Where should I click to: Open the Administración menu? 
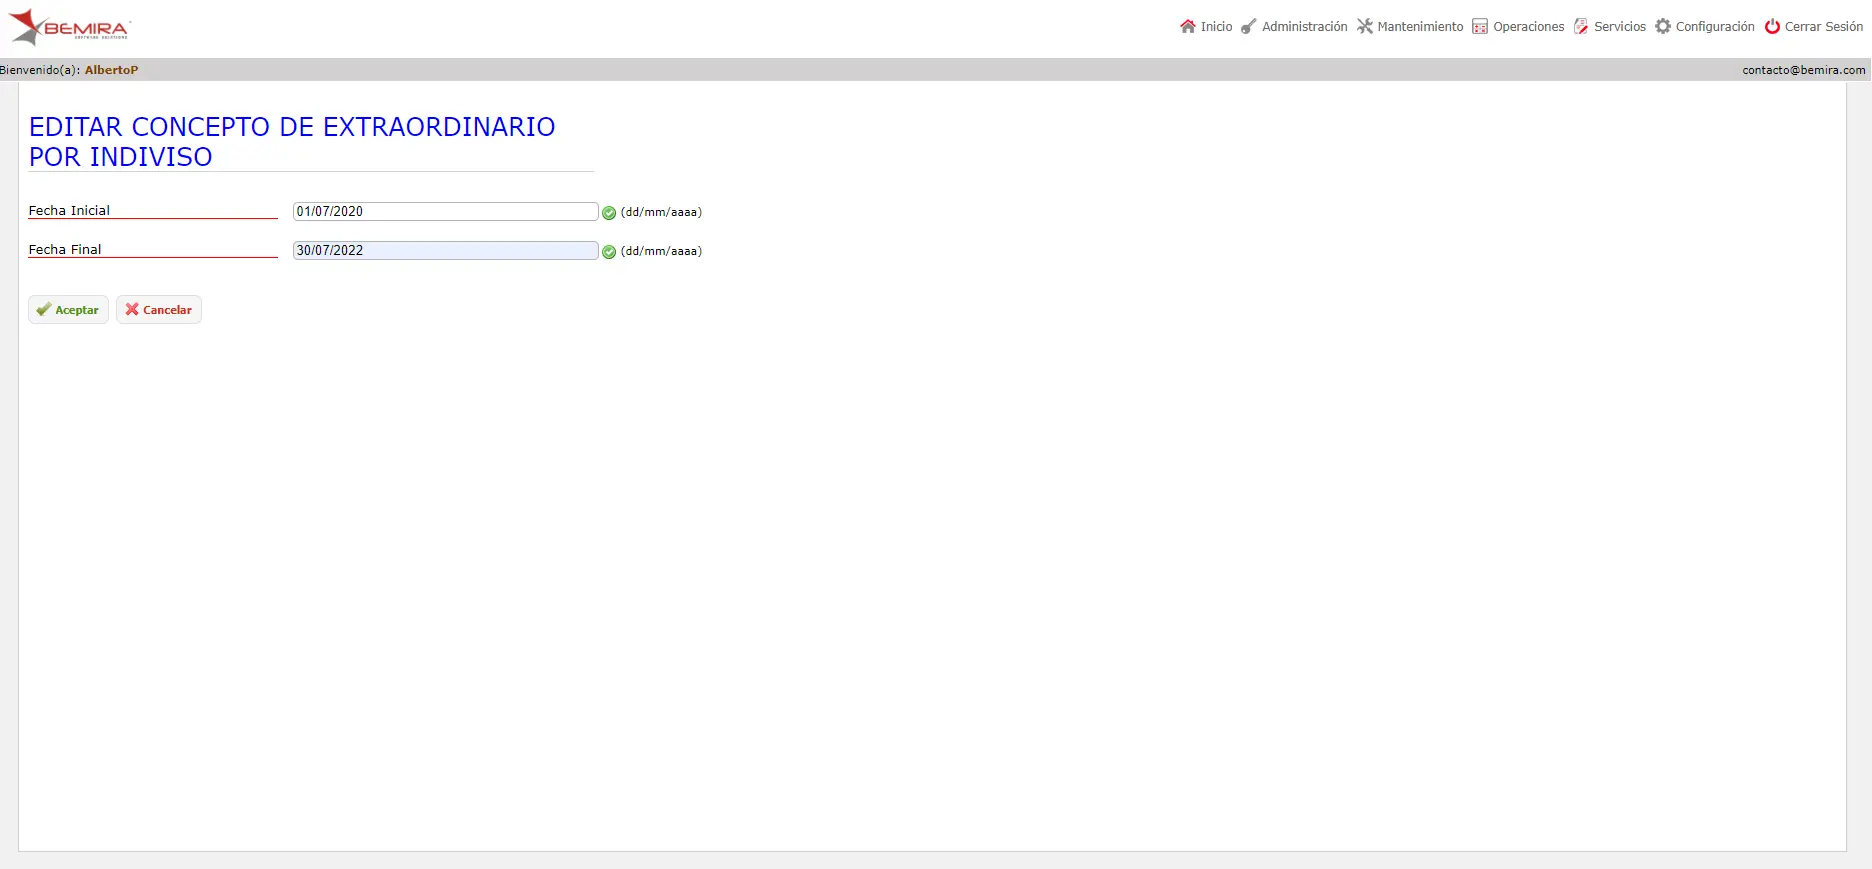click(1304, 27)
